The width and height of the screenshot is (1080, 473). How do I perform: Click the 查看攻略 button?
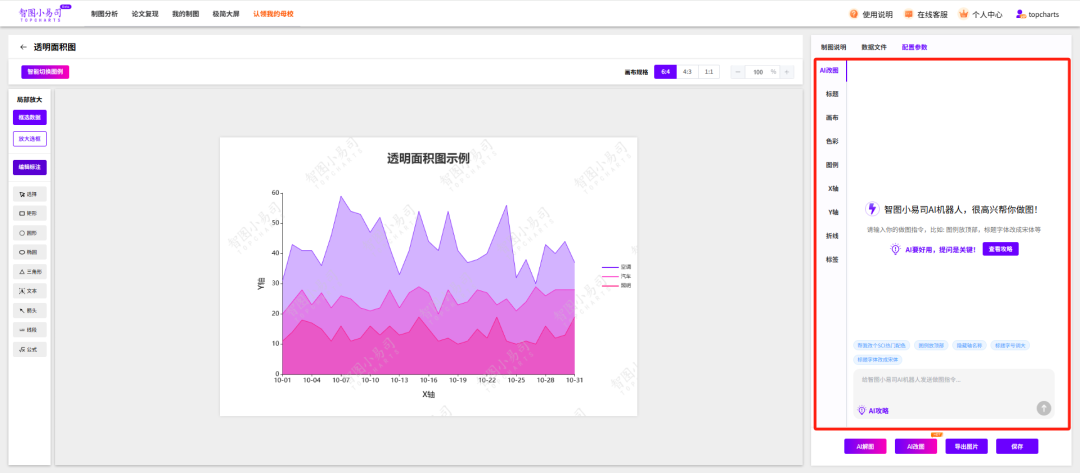(1001, 249)
